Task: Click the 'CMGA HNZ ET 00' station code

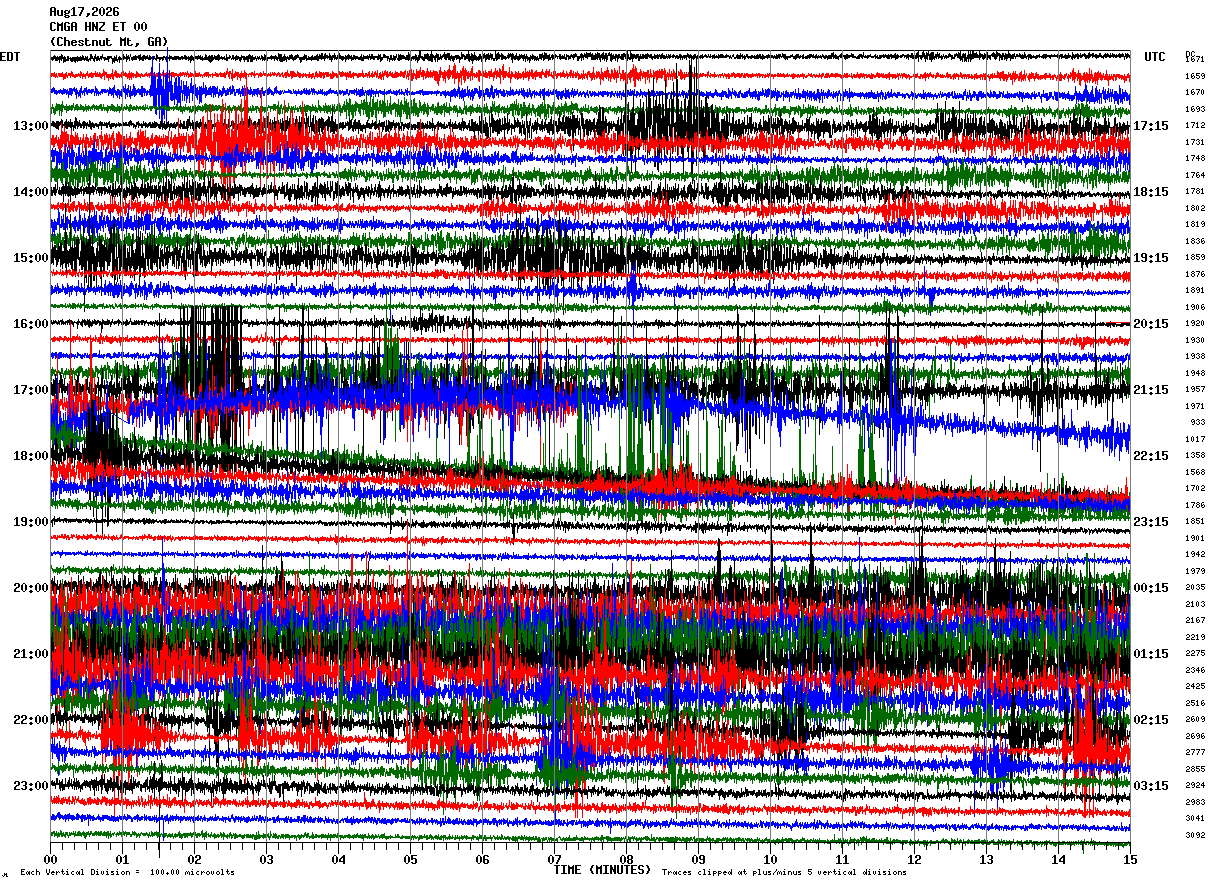Action: [98, 27]
